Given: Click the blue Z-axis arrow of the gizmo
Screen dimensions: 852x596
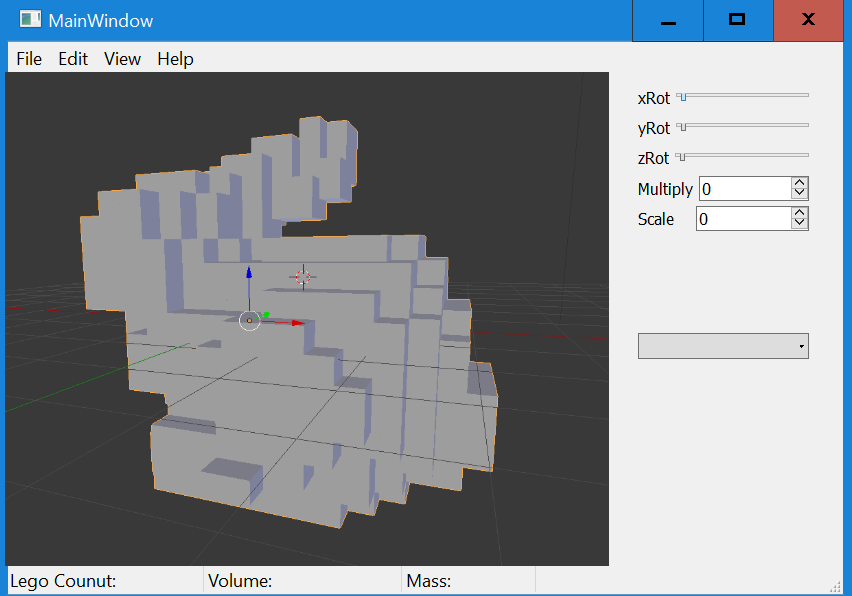Looking at the screenshot, I should tap(249, 272).
